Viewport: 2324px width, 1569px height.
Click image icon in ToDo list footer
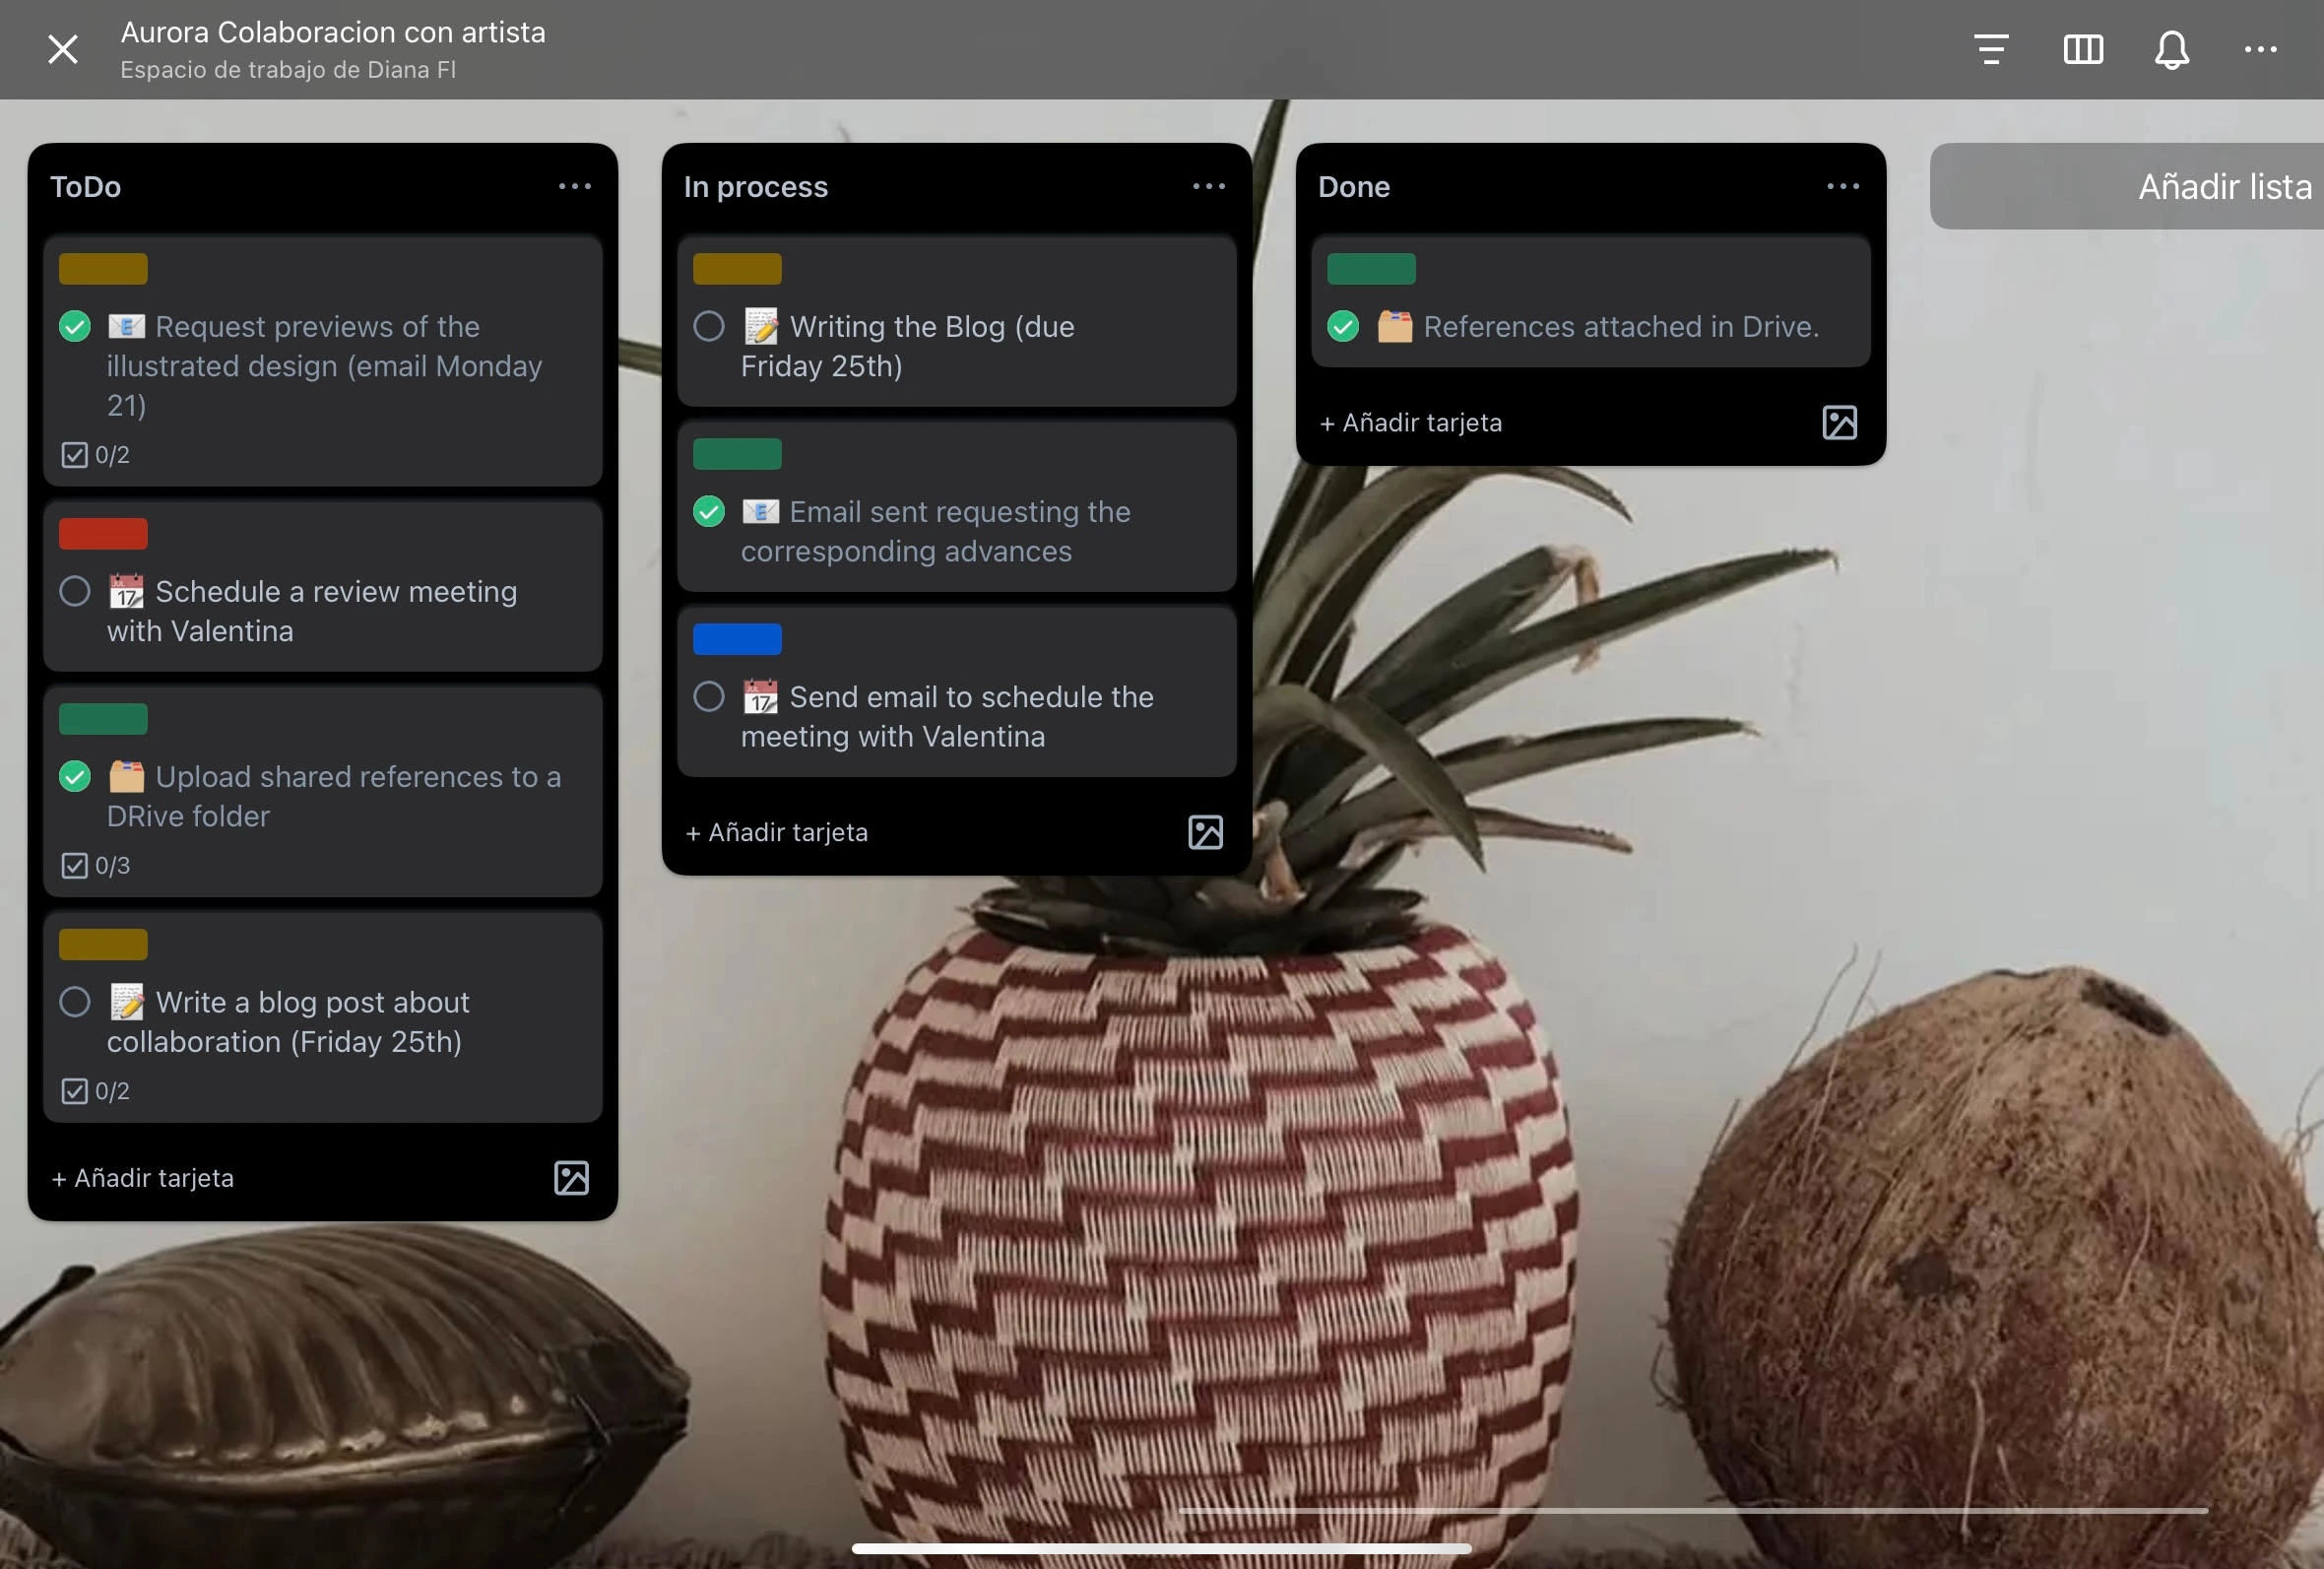click(571, 1177)
